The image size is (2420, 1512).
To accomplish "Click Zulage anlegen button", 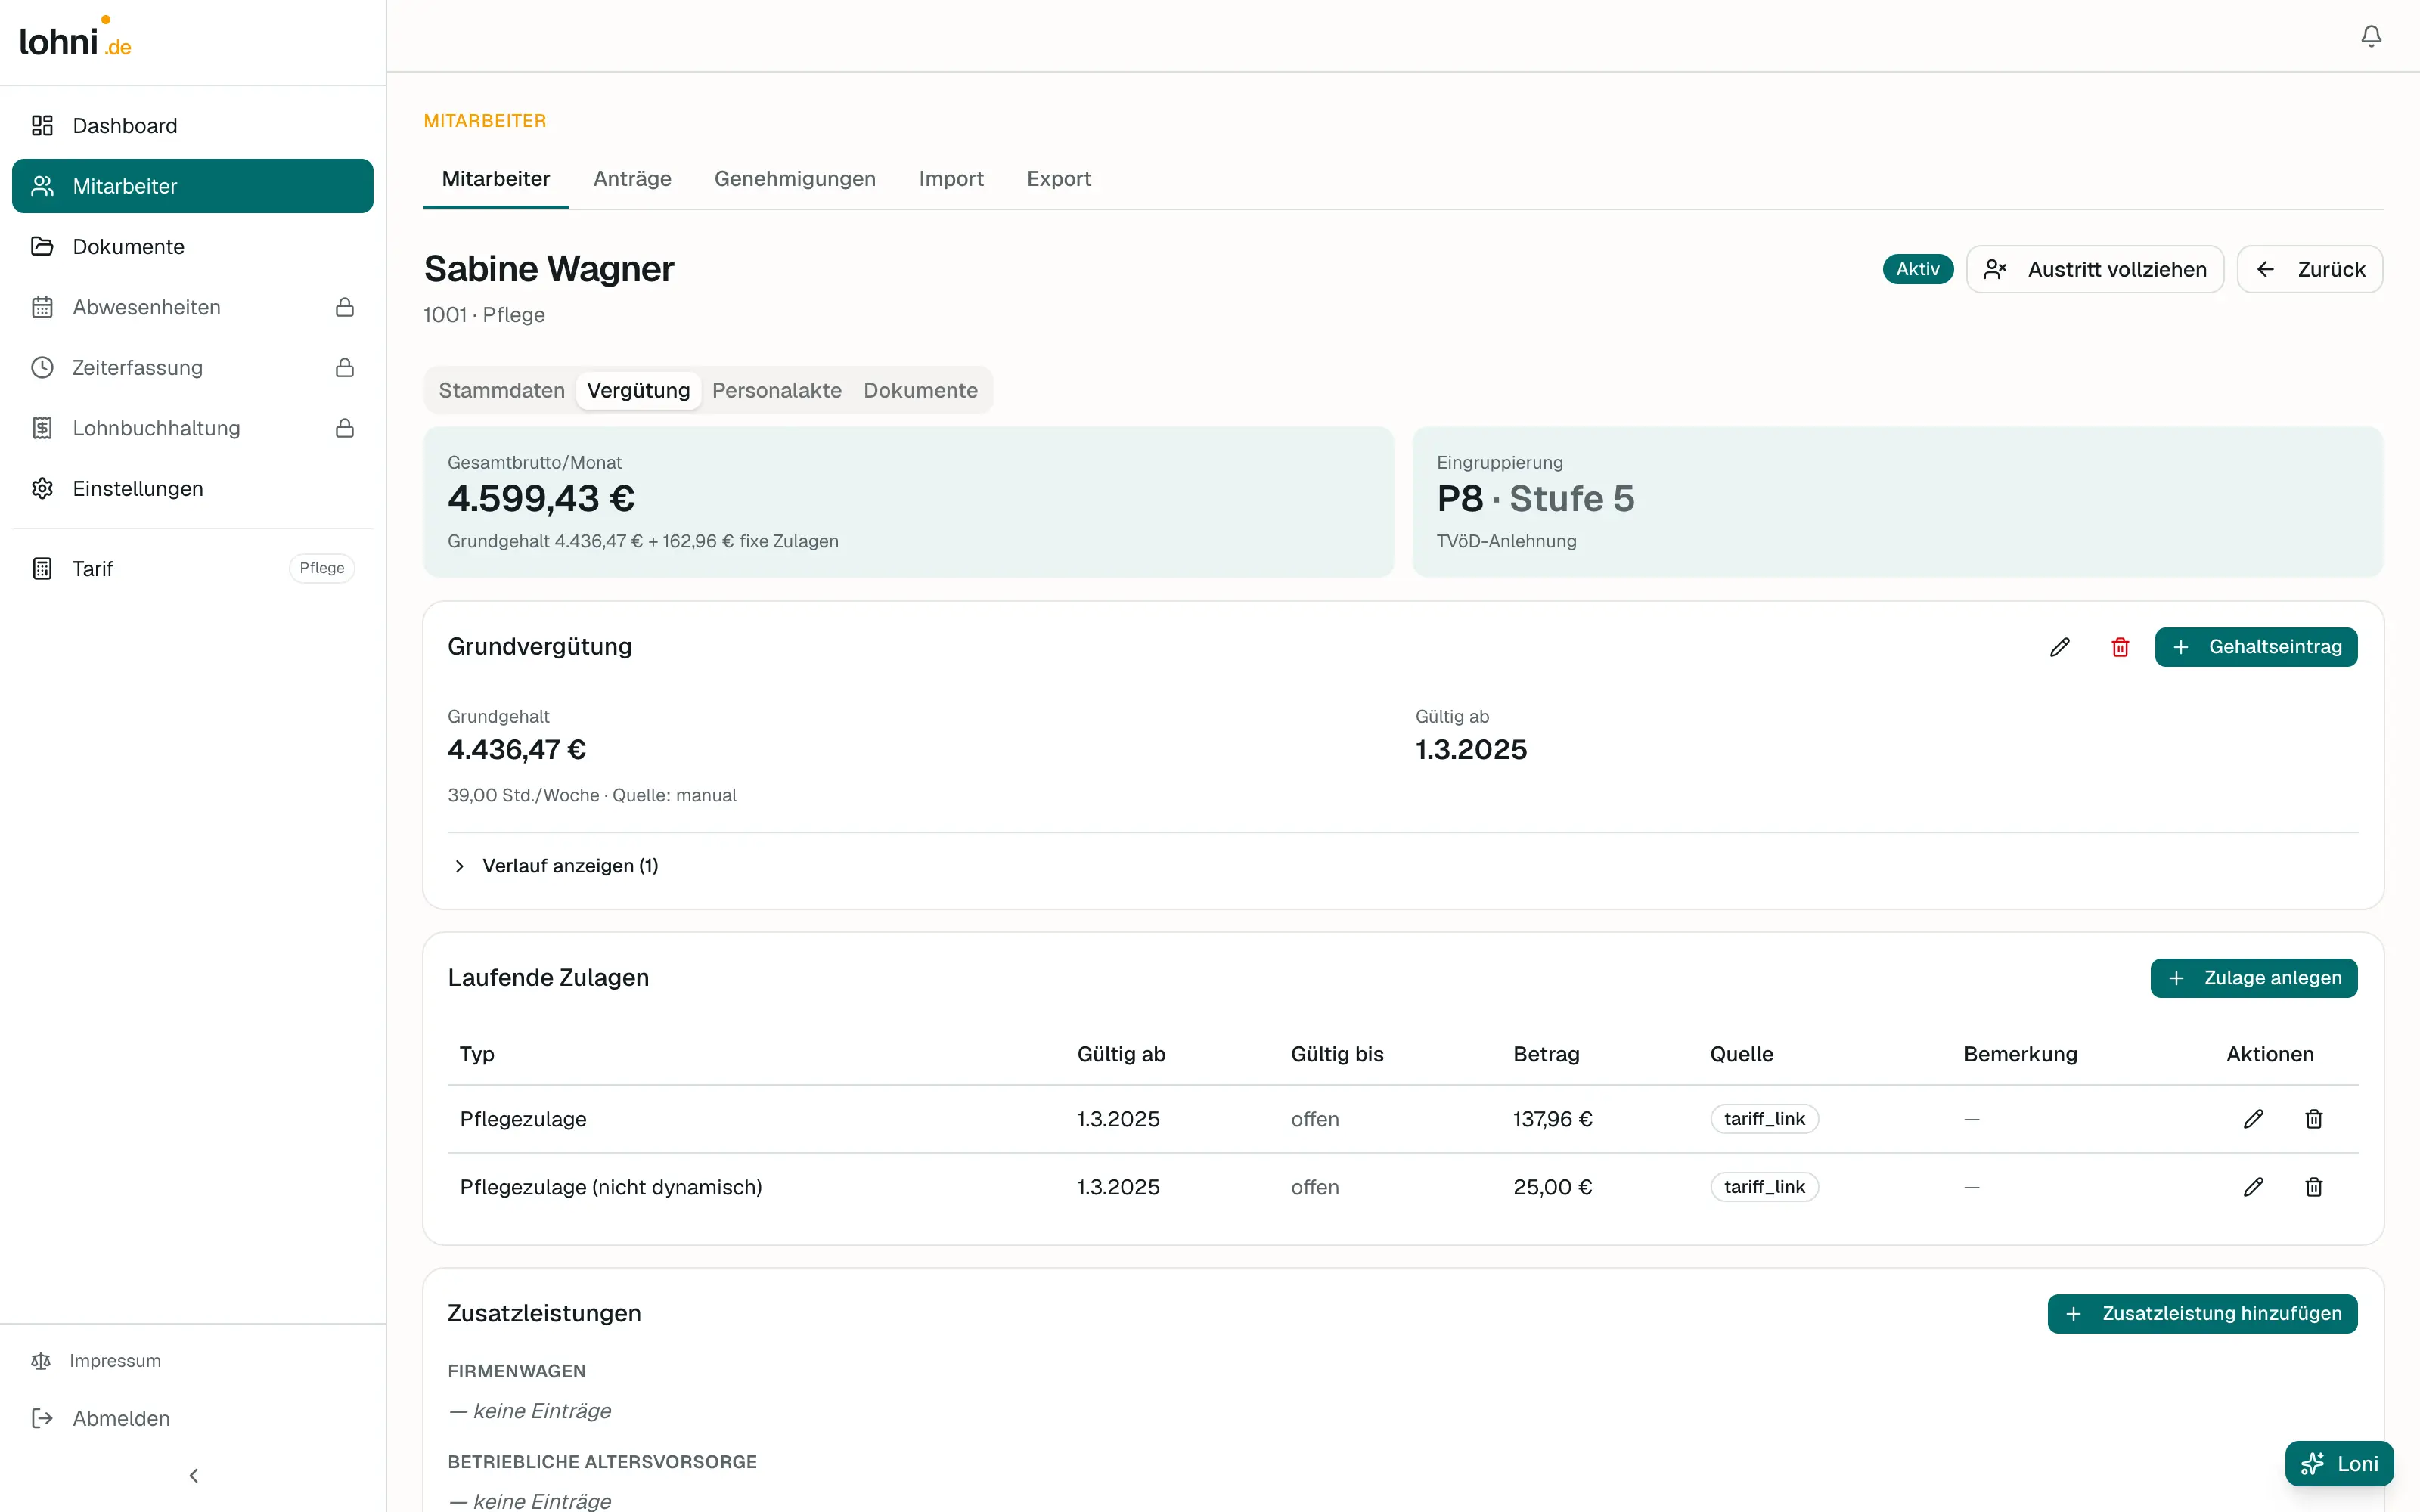I will click(2254, 978).
